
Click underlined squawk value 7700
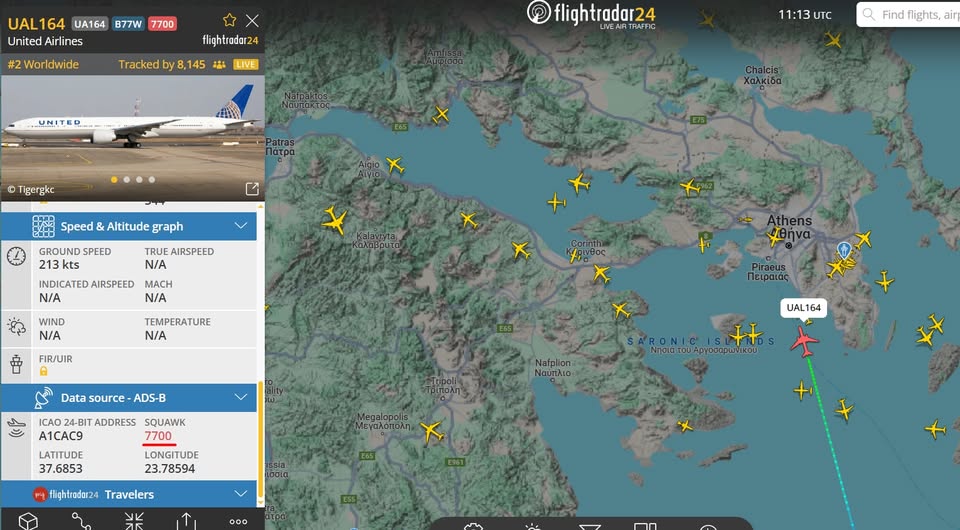(158, 436)
